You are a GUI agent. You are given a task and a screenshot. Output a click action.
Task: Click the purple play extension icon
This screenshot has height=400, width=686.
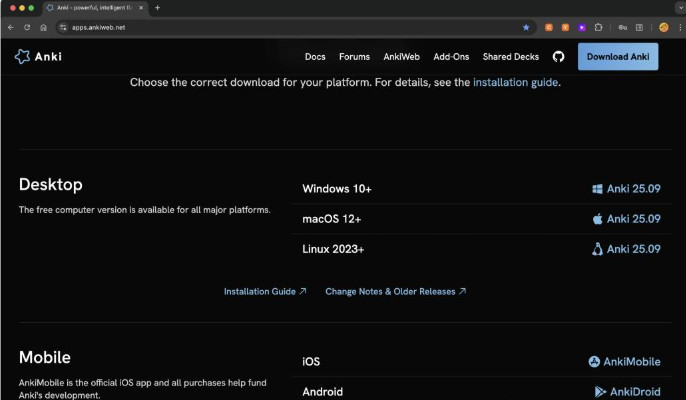(x=581, y=27)
